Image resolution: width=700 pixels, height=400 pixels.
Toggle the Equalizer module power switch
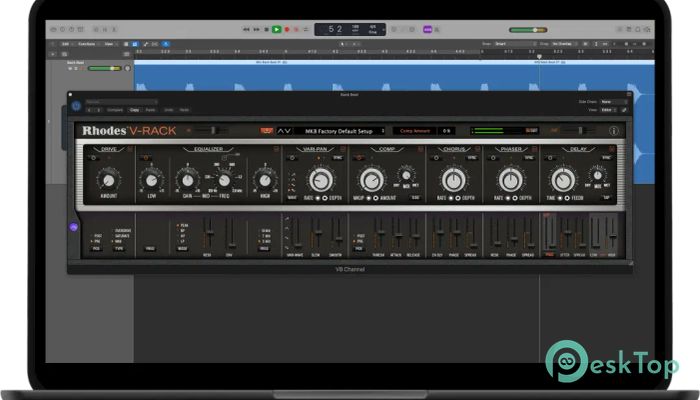[x=146, y=158]
